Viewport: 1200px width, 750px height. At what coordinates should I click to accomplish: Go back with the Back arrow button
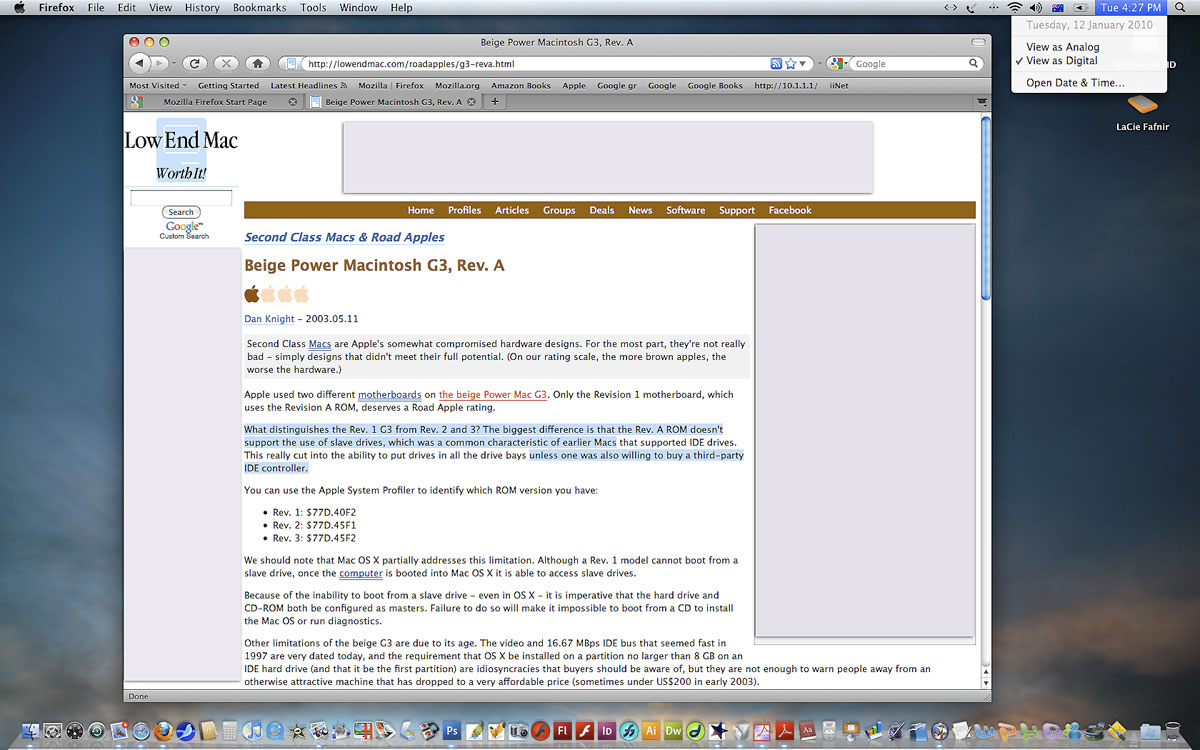click(x=139, y=63)
